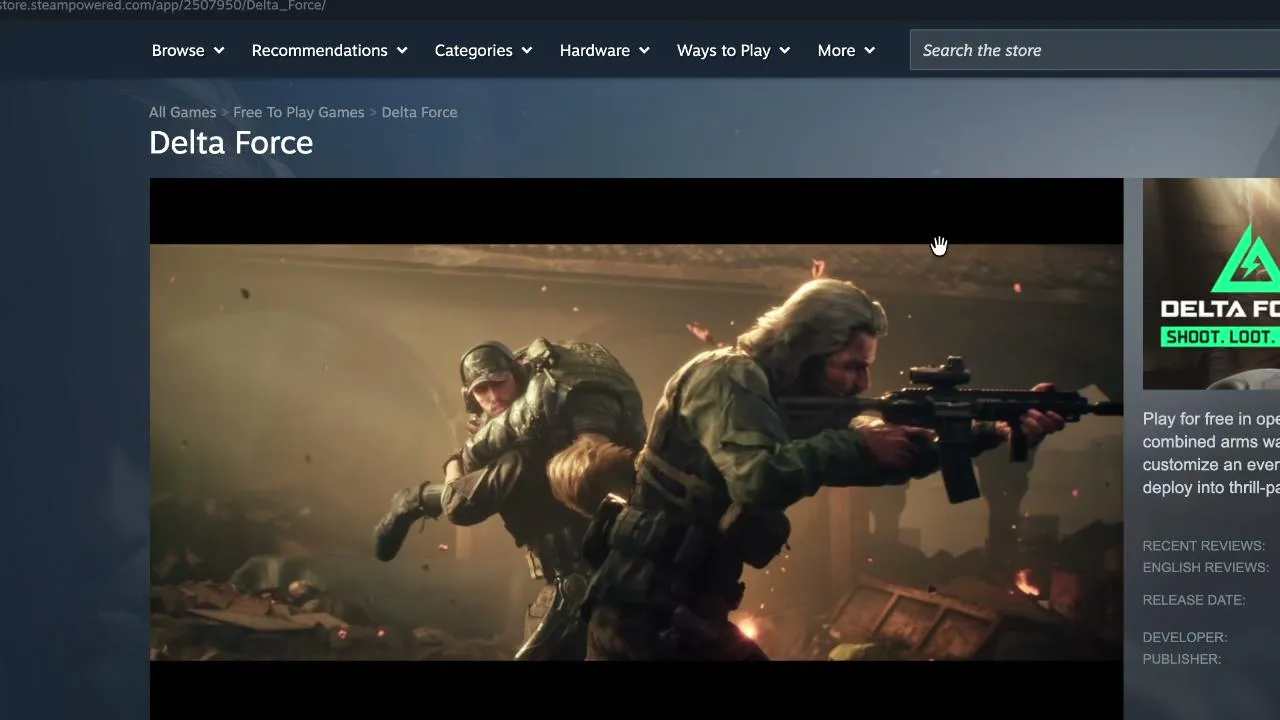Viewport: 1280px width, 720px height.
Task: Click the Delta Force trailer video
Action: coord(636,449)
